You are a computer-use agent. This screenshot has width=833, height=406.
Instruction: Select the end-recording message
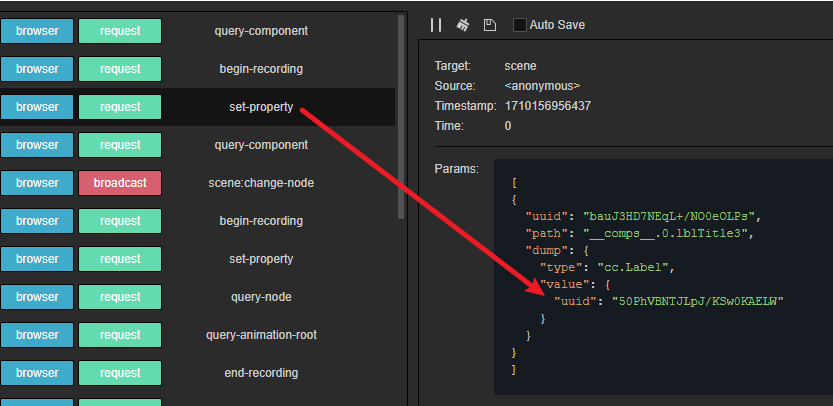pyautogui.click(x=261, y=373)
